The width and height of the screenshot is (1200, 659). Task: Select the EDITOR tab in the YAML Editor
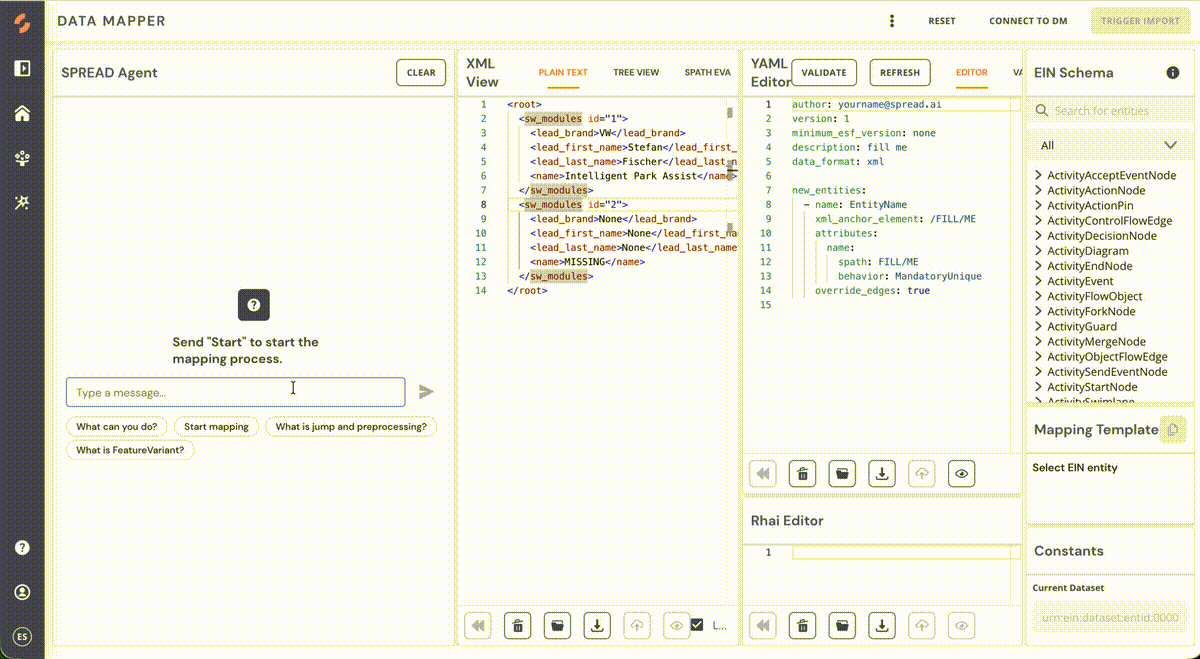pos(971,73)
